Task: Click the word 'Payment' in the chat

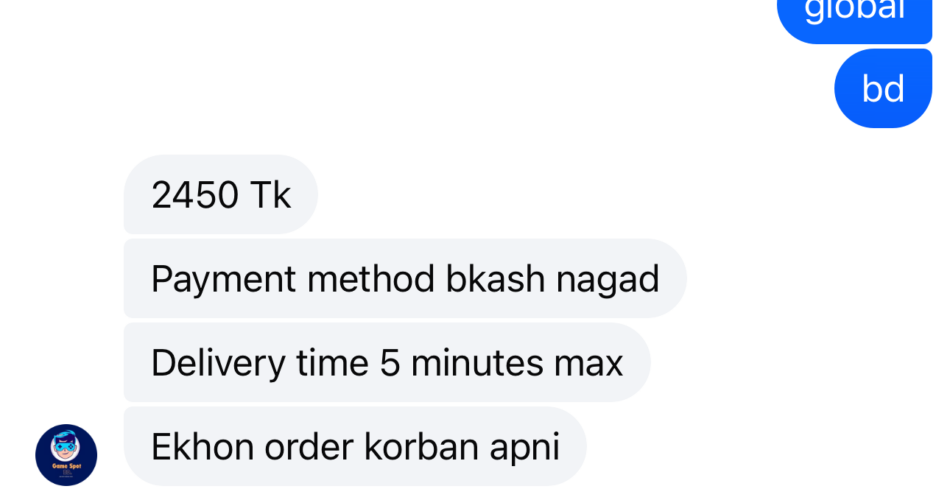Action: coord(224,281)
